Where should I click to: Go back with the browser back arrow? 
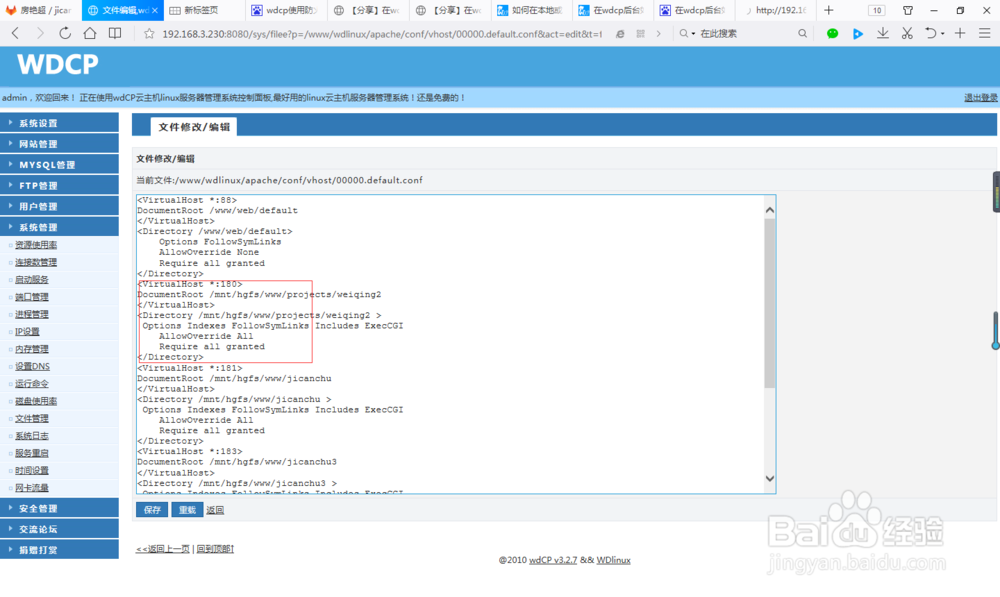tap(15, 33)
